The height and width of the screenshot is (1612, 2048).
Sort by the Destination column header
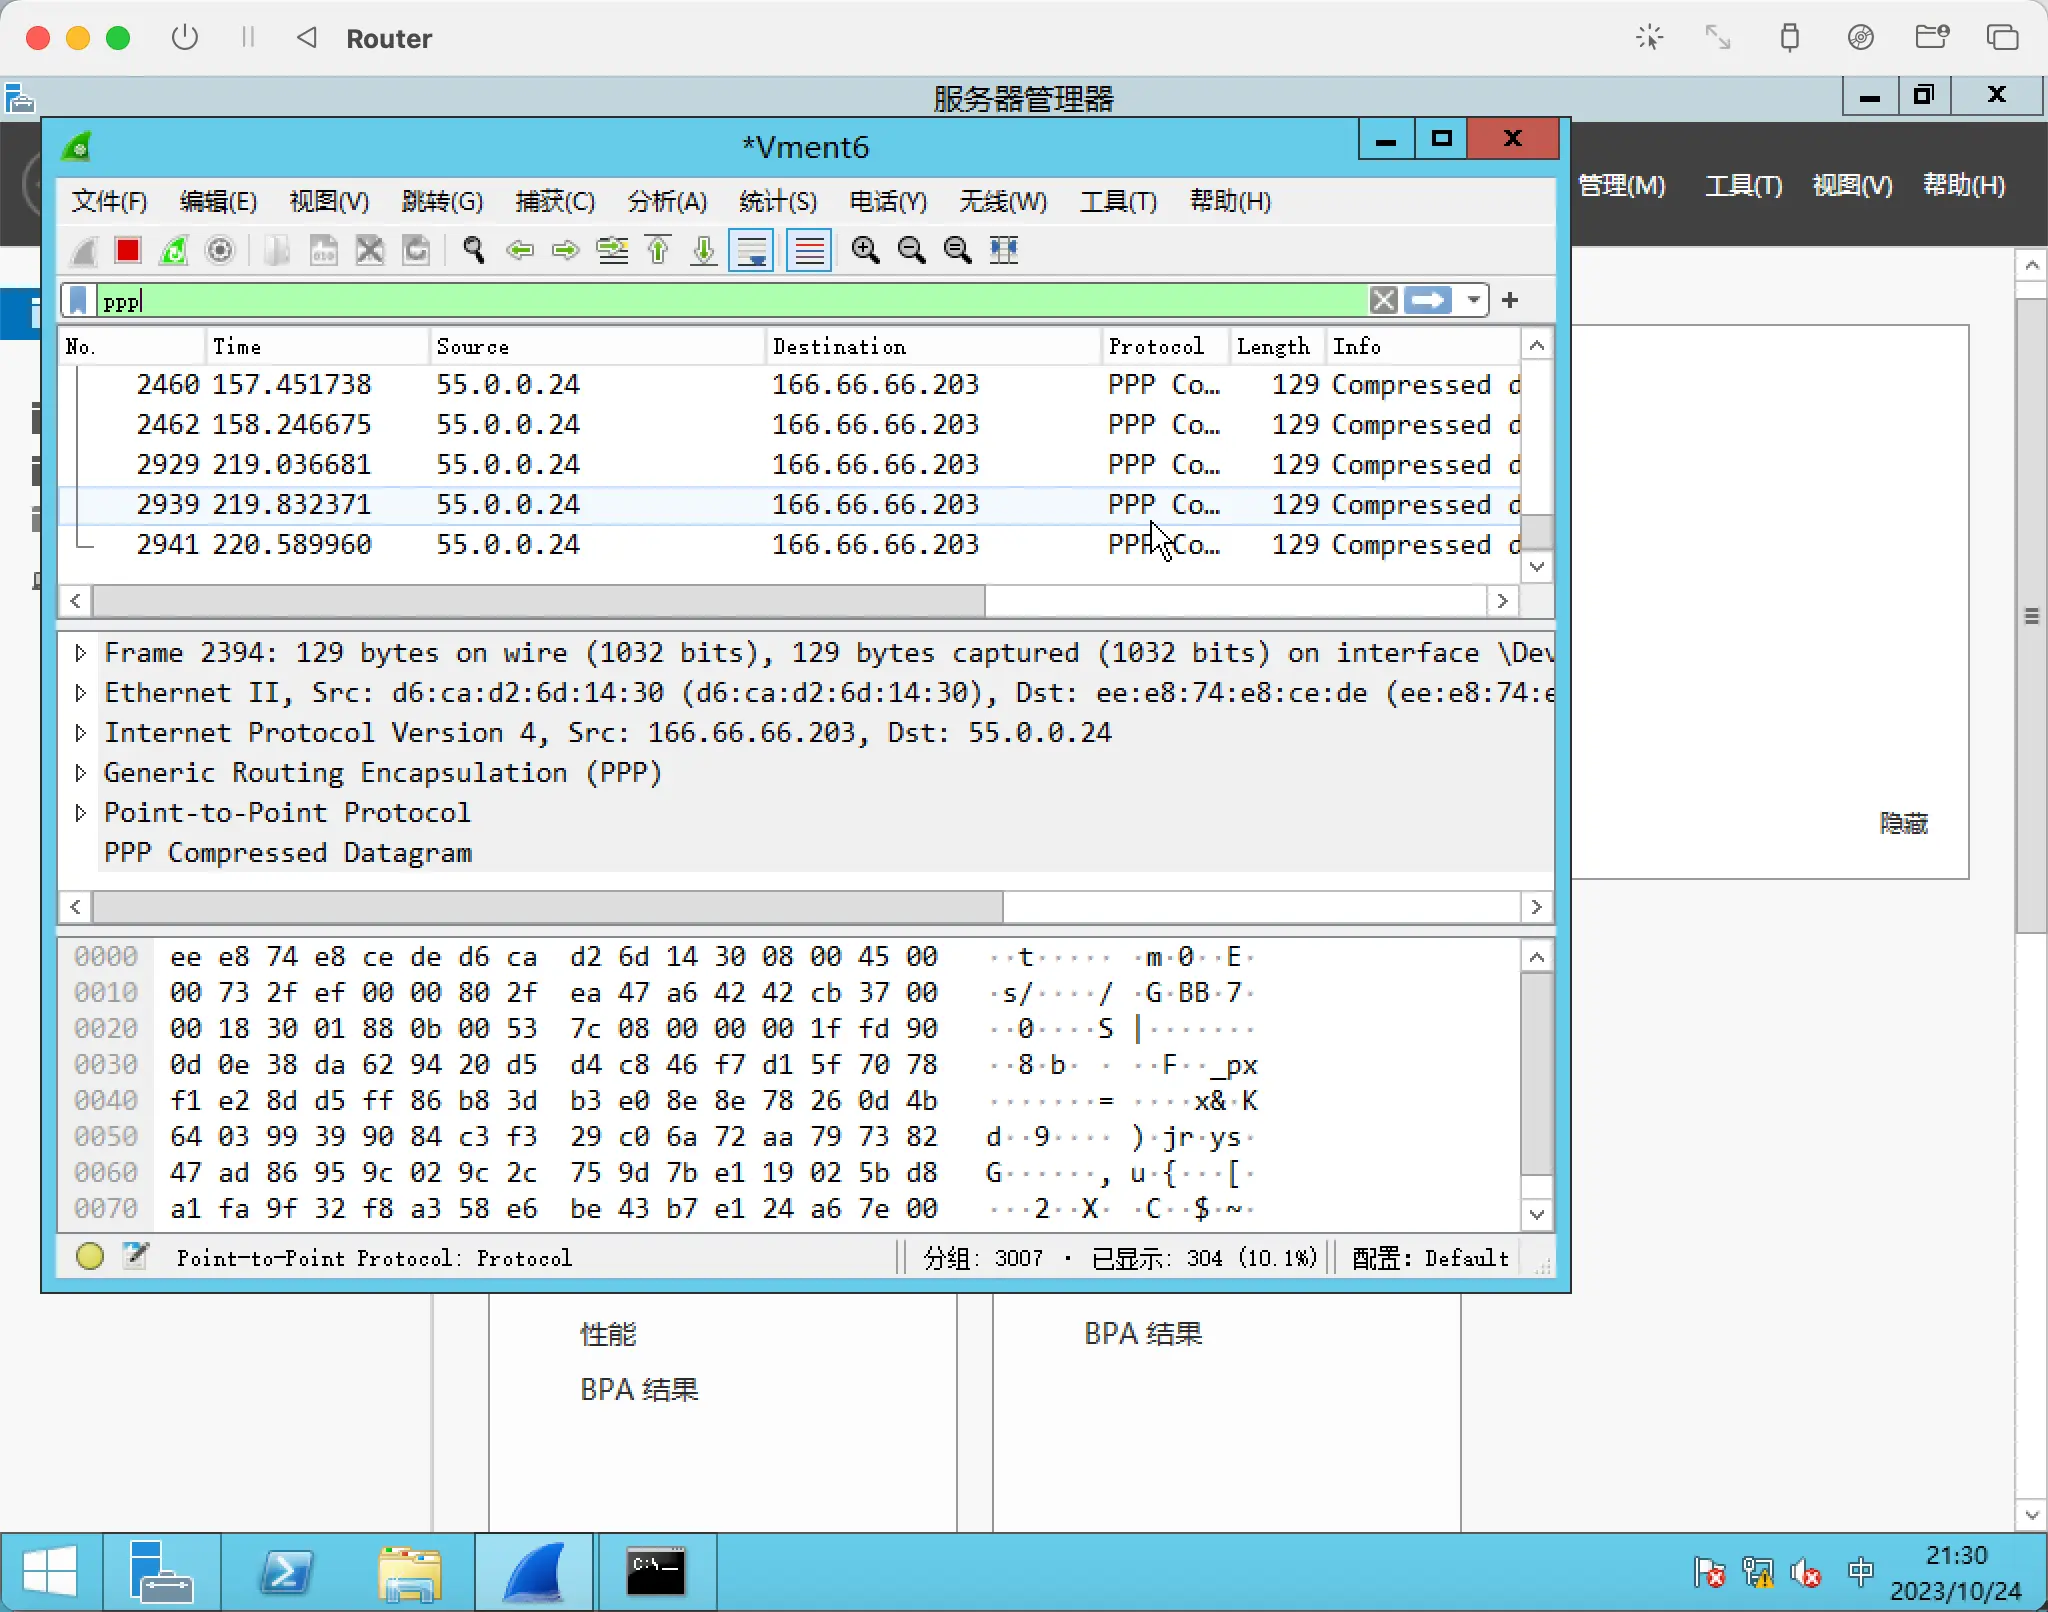933,346
